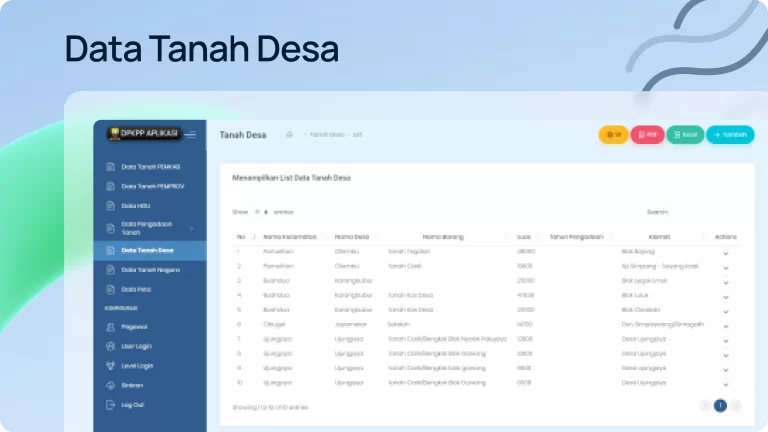Image resolution: width=768 pixels, height=432 pixels.
Task: Export the list with the Excel button
Action: [x=685, y=135]
